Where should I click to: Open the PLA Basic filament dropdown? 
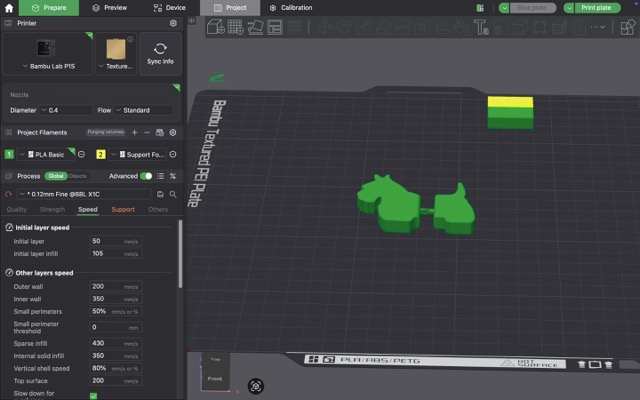tap(46, 154)
